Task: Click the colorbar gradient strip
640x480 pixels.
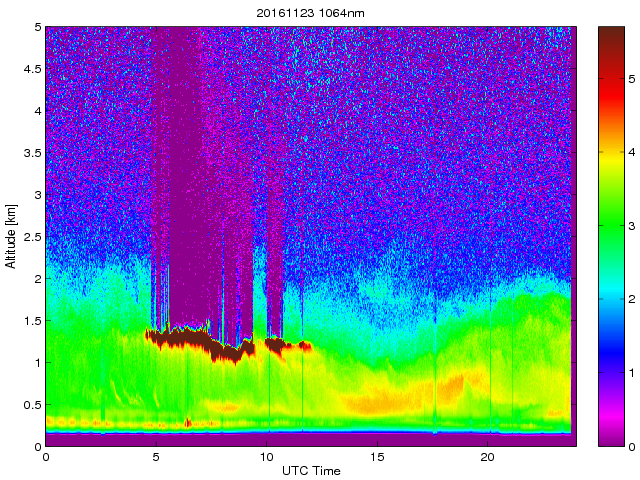Action: (x=611, y=236)
